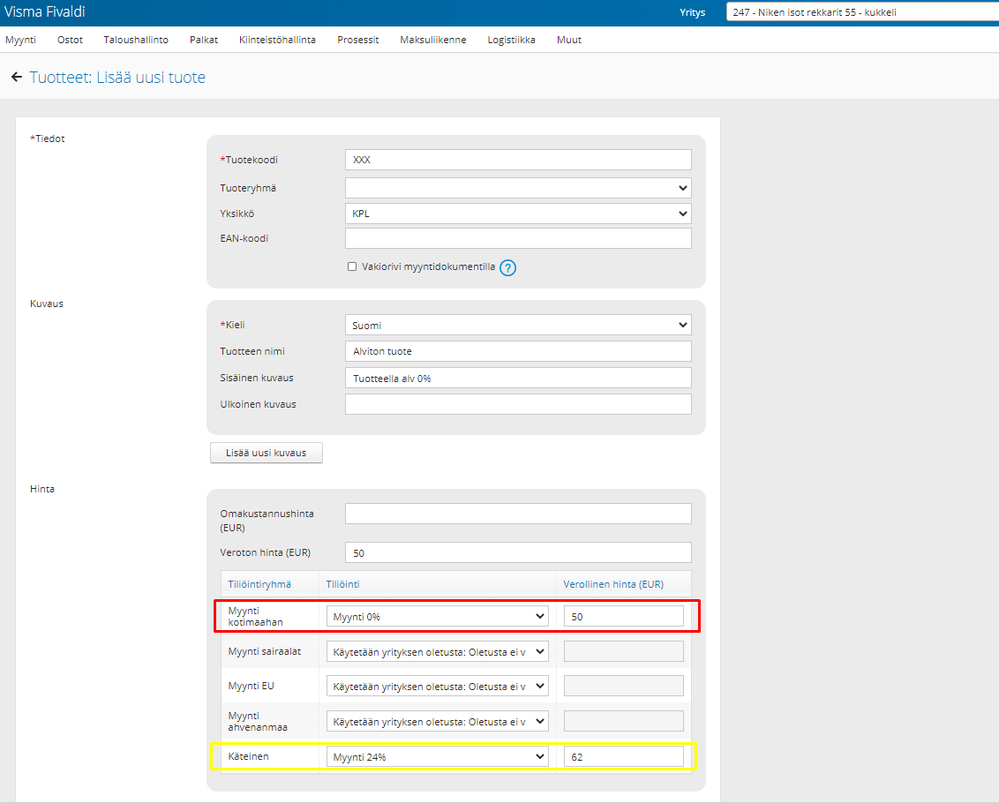Image resolution: width=999 pixels, height=803 pixels.
Task: Open the Tuoteryhmä dropdown
Action: (x=518, y=188)
